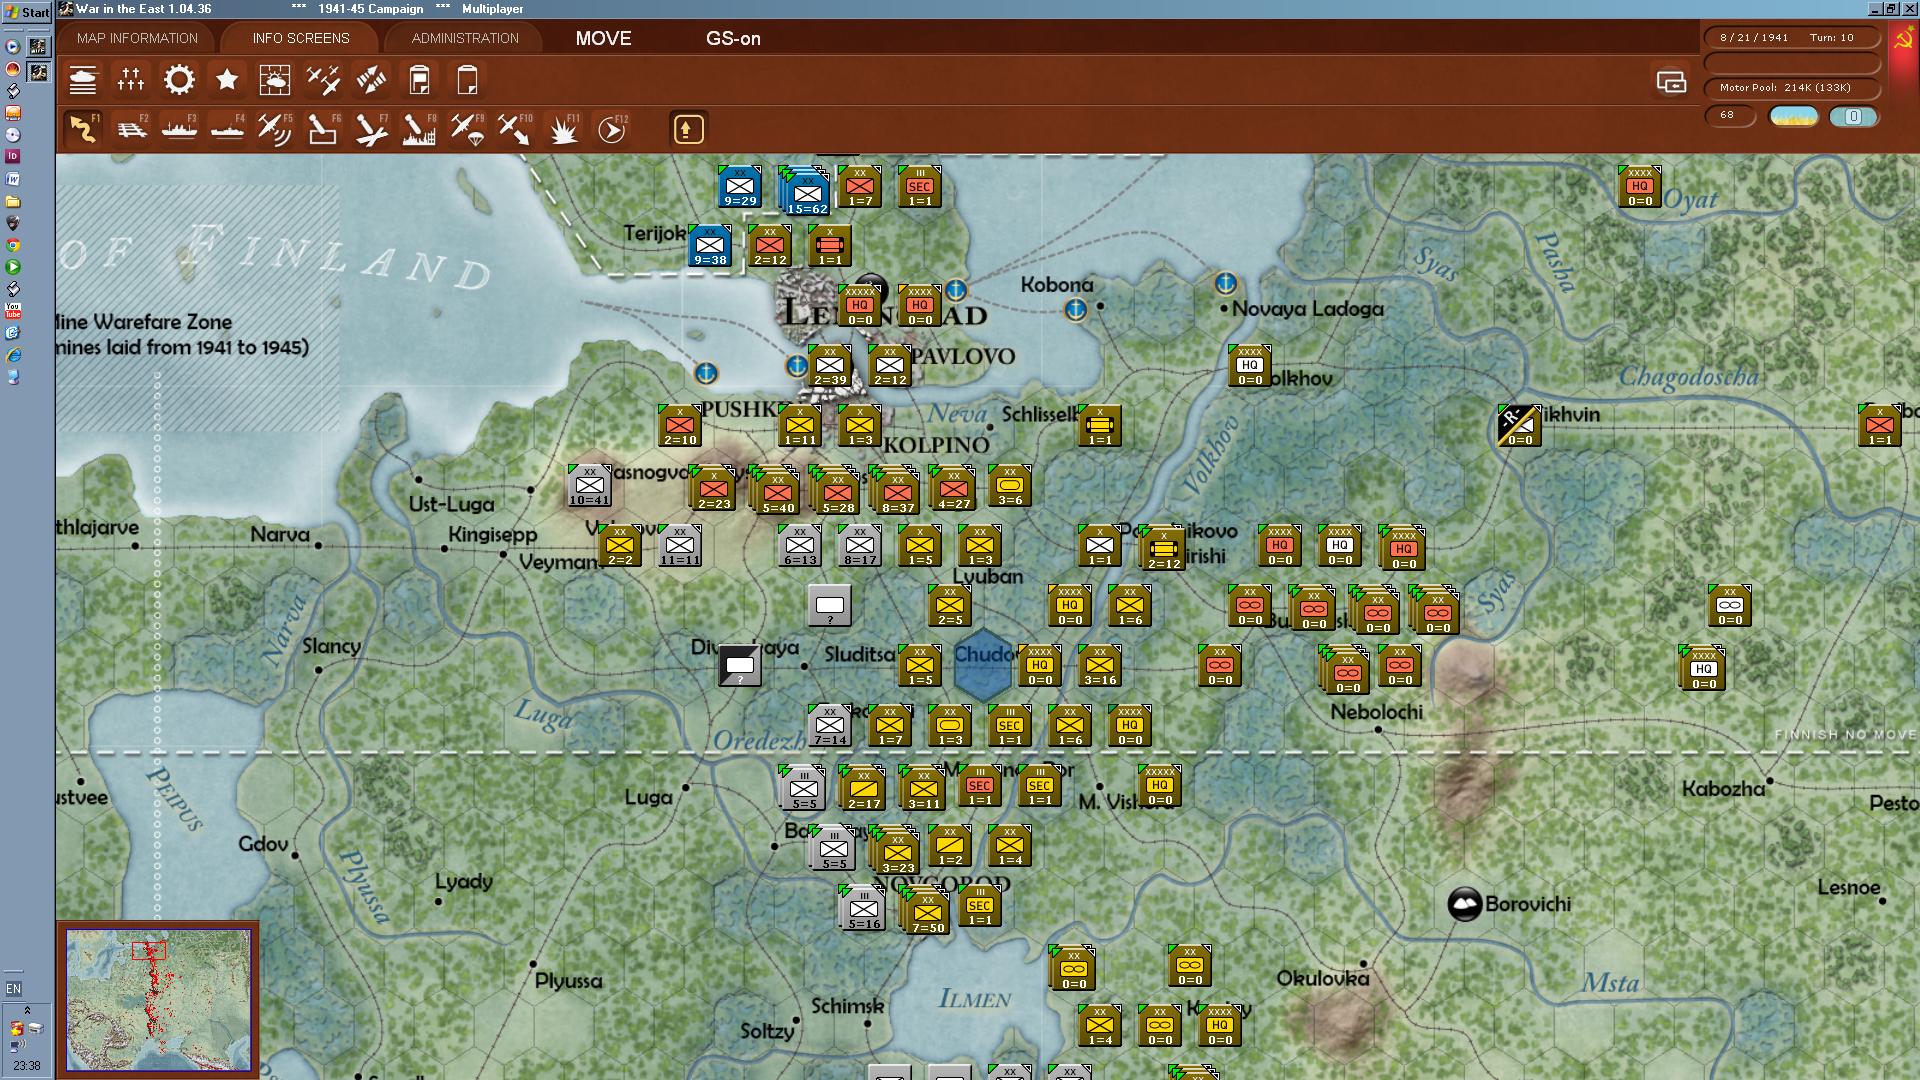Select F7 Bomb Airfield mode
Image resolution: width=1920 pixels, height=1080 pixels.
click(371, 129)
